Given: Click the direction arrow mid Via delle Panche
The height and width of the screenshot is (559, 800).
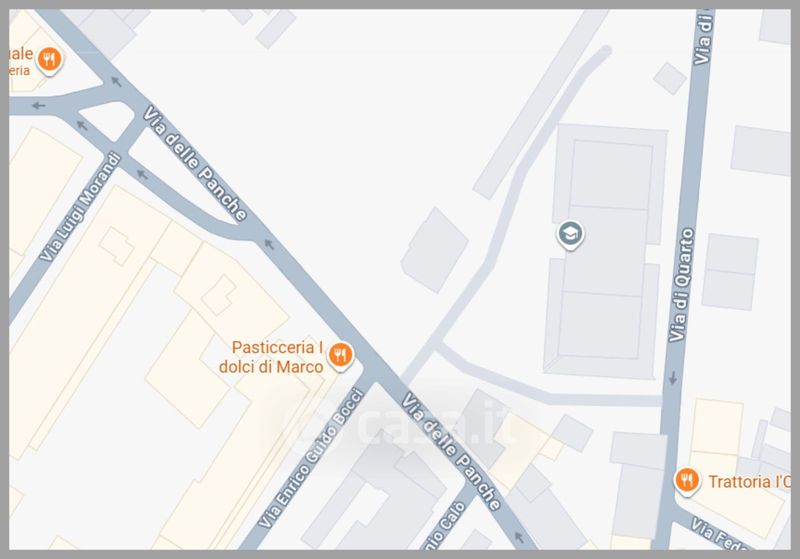Looking at the screenshot, I should (x=269, y=245).
